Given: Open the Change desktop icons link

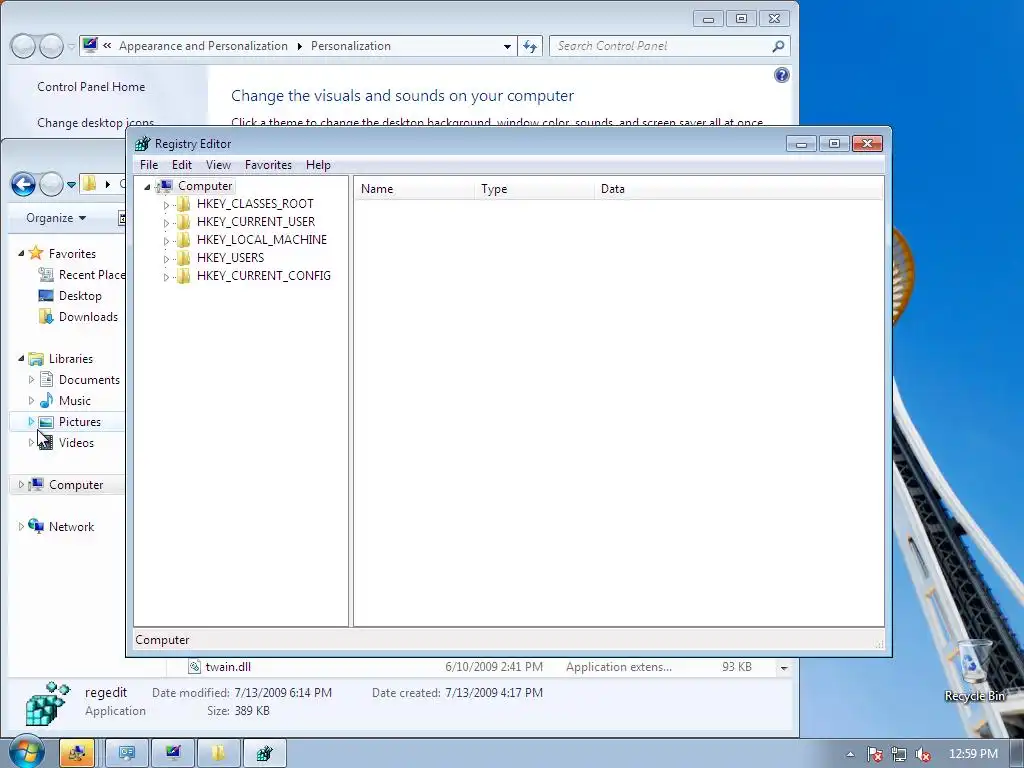Looking at the screenshot, I should 95,123.
